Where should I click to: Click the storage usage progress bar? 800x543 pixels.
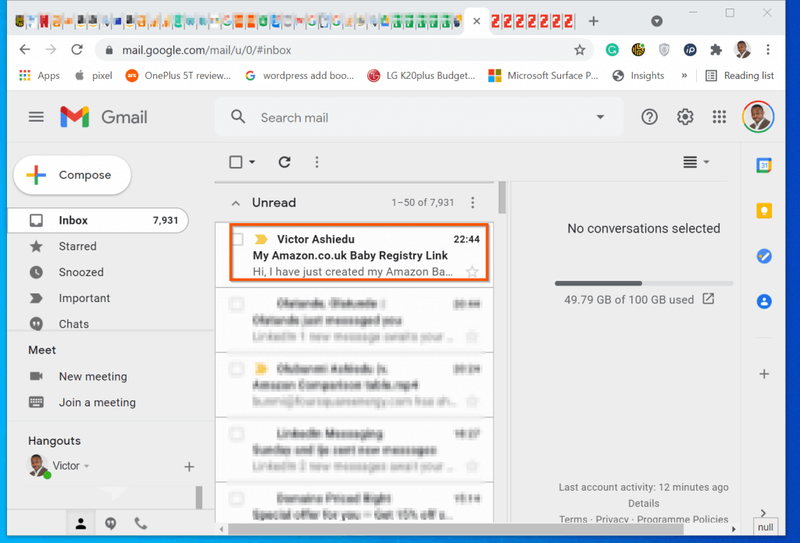(644, 283)
